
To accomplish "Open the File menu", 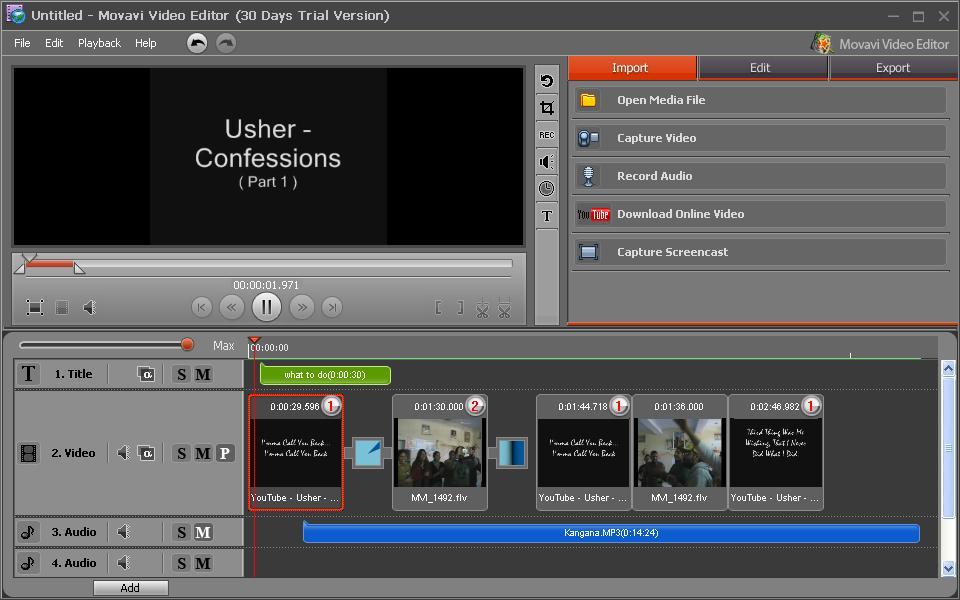I will coord(22,43).
